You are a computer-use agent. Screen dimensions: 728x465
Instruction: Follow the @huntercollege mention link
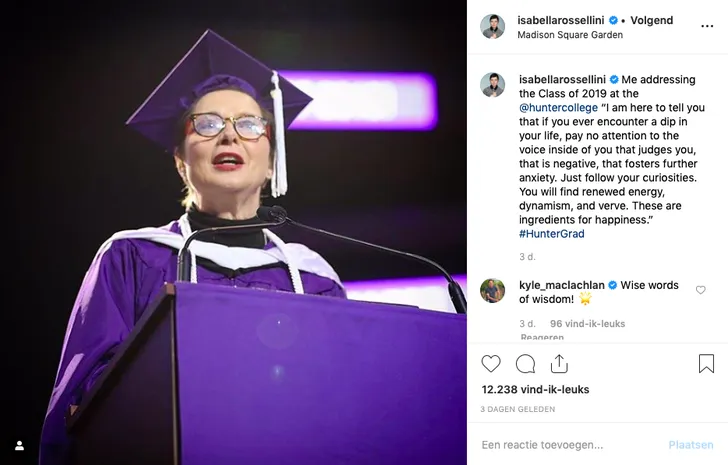click(558, 107)
